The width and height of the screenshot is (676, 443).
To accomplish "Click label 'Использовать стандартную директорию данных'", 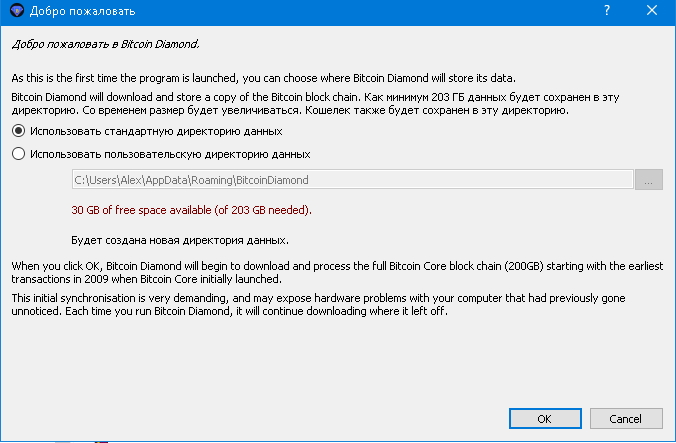I will tap(156, 131).
